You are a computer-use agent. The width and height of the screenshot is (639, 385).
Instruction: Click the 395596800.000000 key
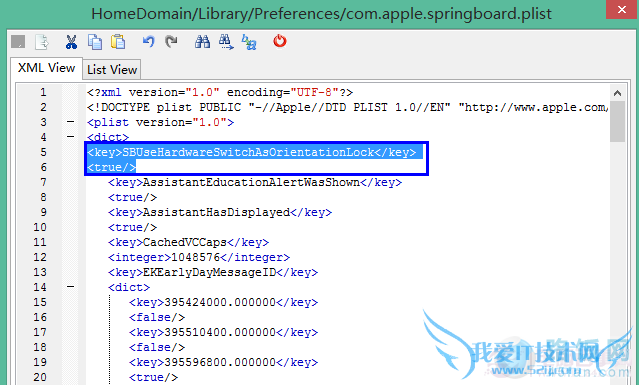click(223, 363)
